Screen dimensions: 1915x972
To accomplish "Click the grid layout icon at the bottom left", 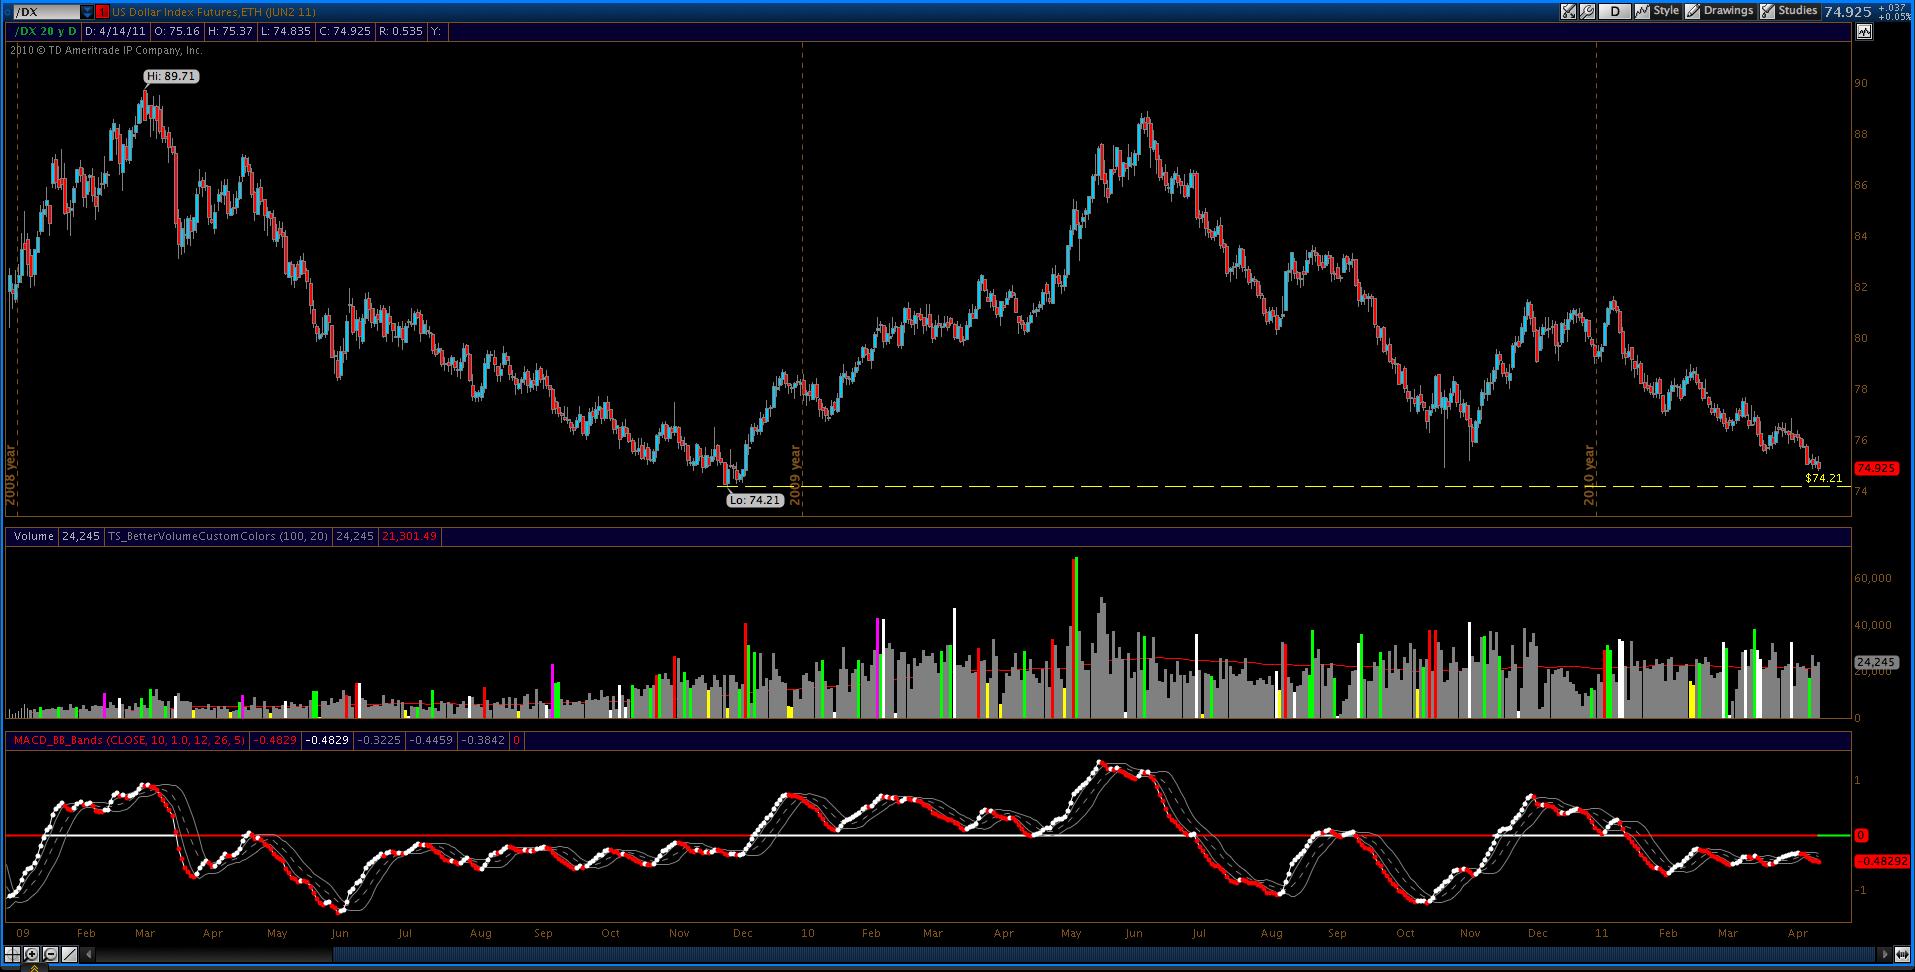I will pos(12,954).
